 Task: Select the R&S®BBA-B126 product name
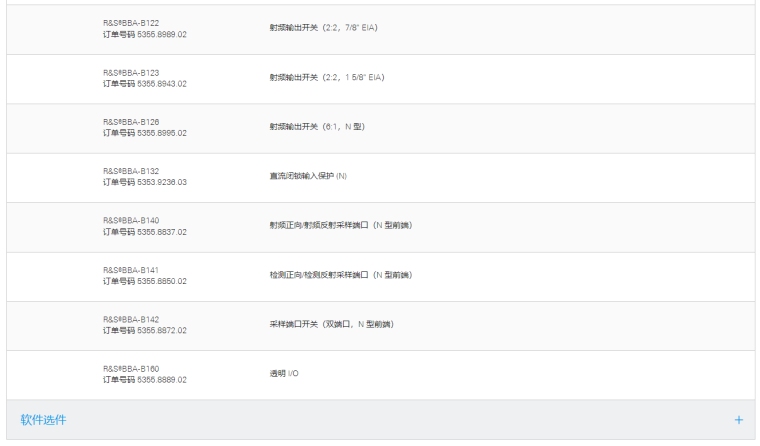coord(132,122)
